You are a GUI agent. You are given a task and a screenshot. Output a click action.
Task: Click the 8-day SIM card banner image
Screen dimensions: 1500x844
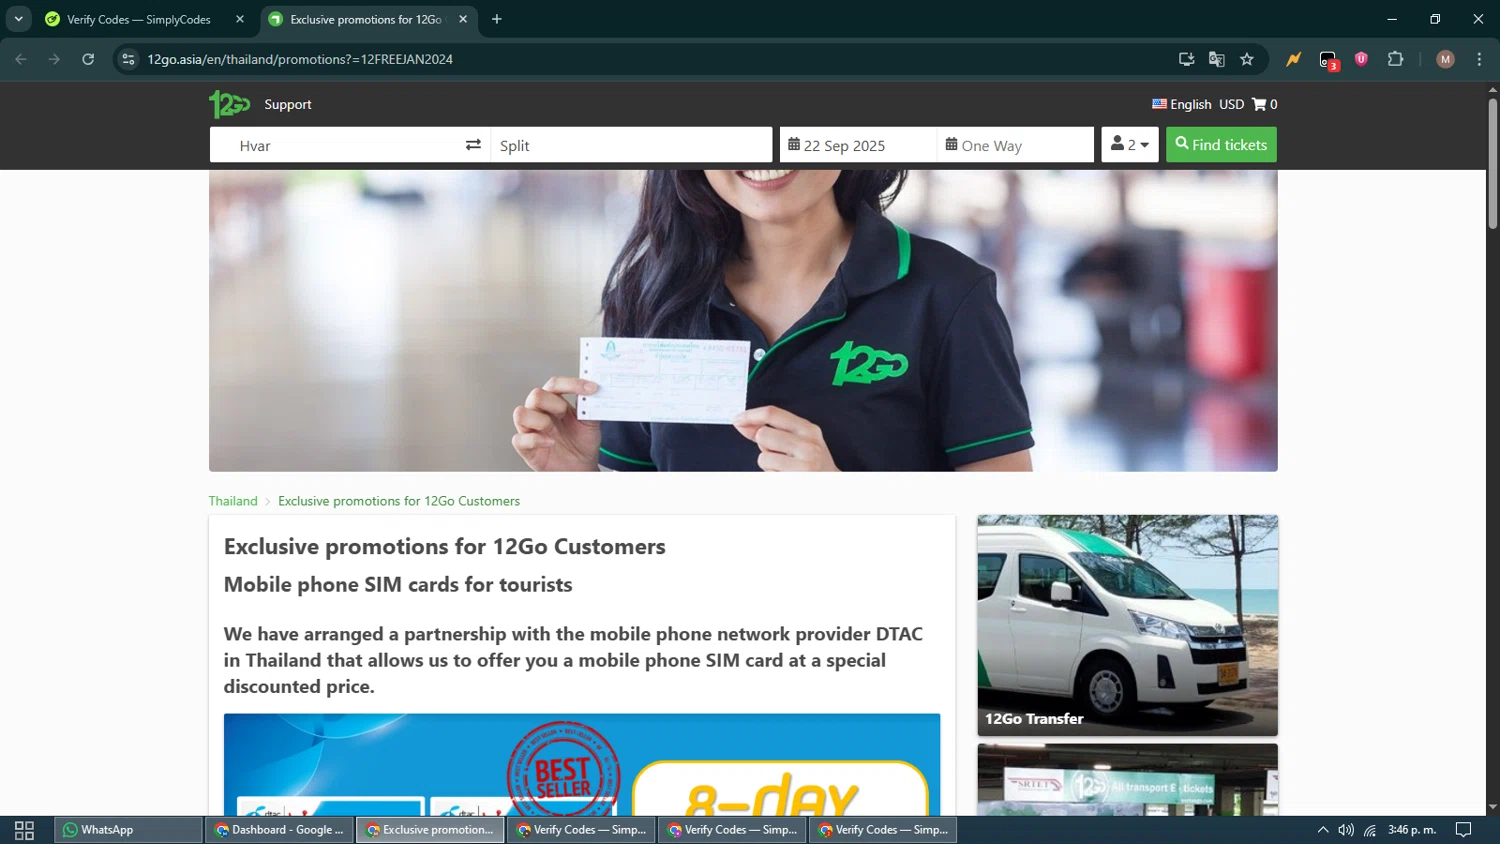[x=582, y=764]
